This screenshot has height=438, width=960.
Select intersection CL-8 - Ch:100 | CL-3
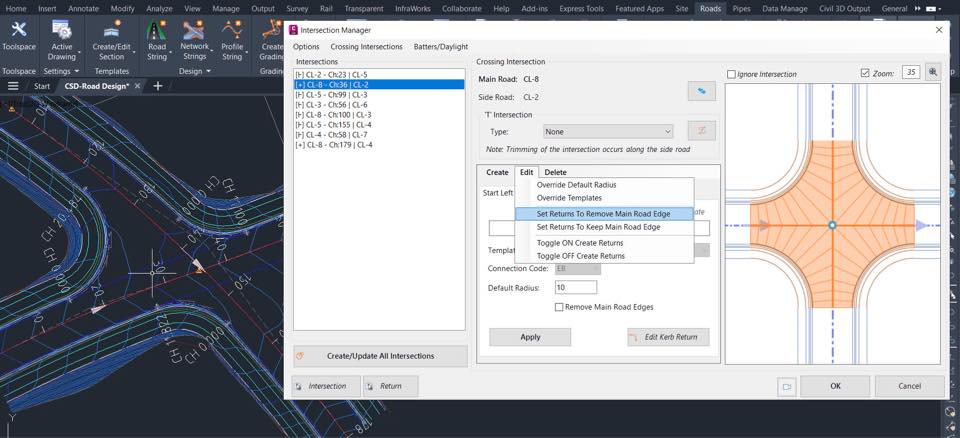(x=379, y=115)
